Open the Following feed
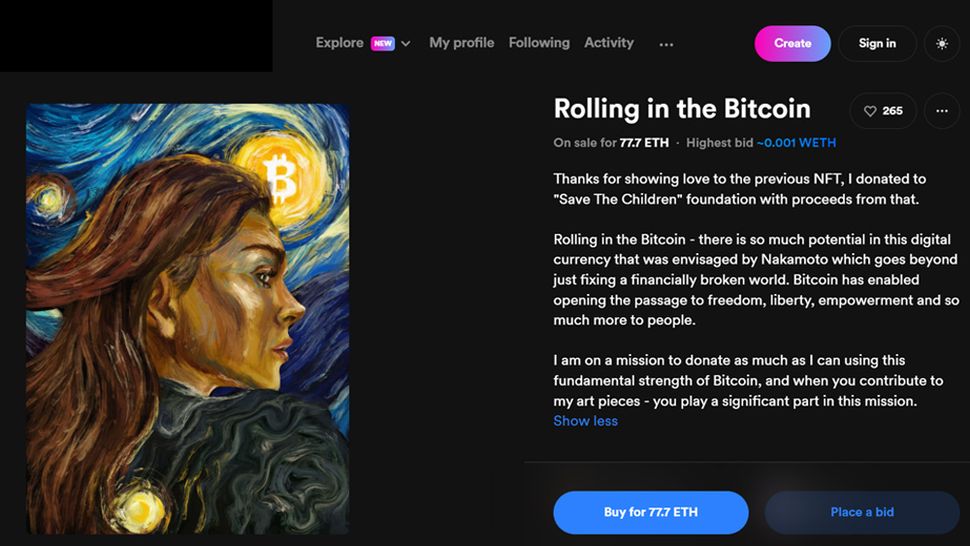Image resolution: width=970 pixels, height=546 pixels. point(539,43)
